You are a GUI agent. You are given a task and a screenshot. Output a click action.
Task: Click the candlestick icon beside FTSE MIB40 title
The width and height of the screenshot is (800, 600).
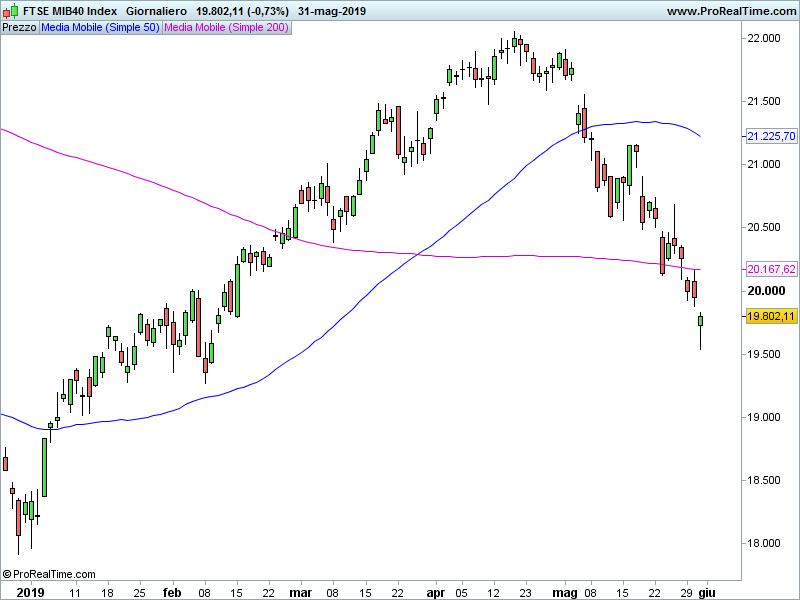[10, 11]
